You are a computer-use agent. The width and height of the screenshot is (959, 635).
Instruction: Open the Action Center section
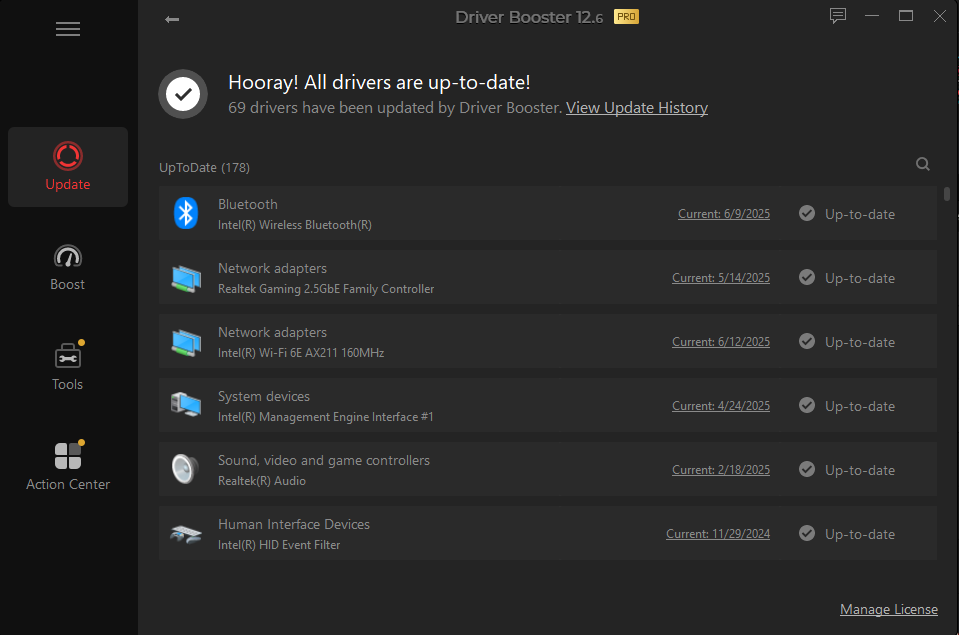[x=67, y=466]
